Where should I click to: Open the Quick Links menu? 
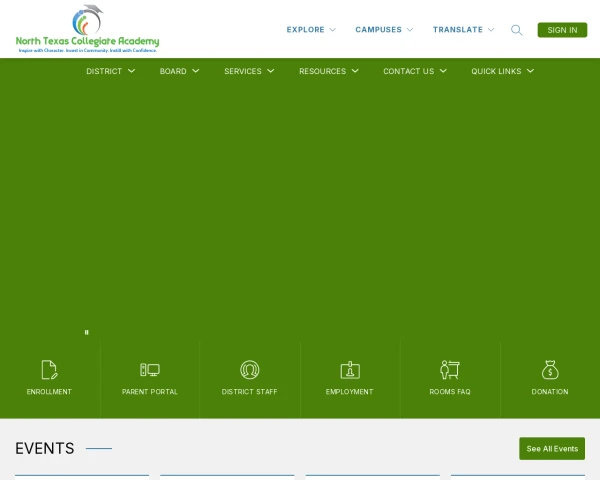pos(502,71)
